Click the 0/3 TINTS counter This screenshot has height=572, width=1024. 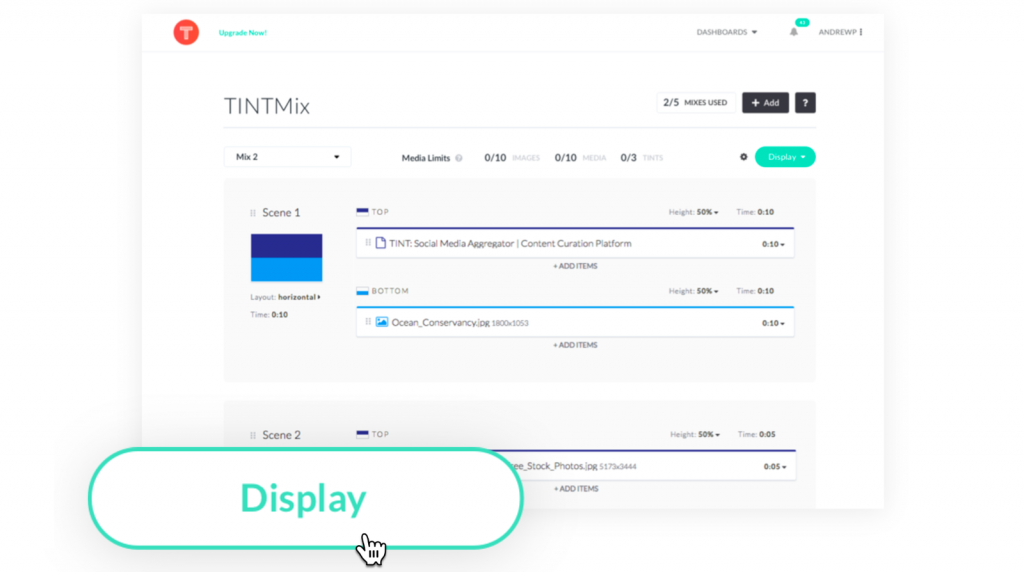tap(641, 157)
